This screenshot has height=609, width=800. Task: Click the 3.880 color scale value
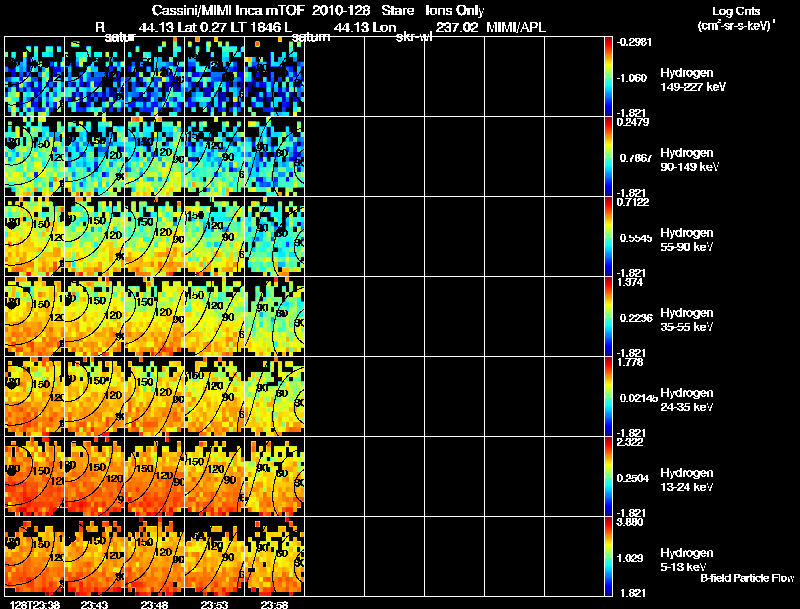pyautogui.click(x=630, y=522)
